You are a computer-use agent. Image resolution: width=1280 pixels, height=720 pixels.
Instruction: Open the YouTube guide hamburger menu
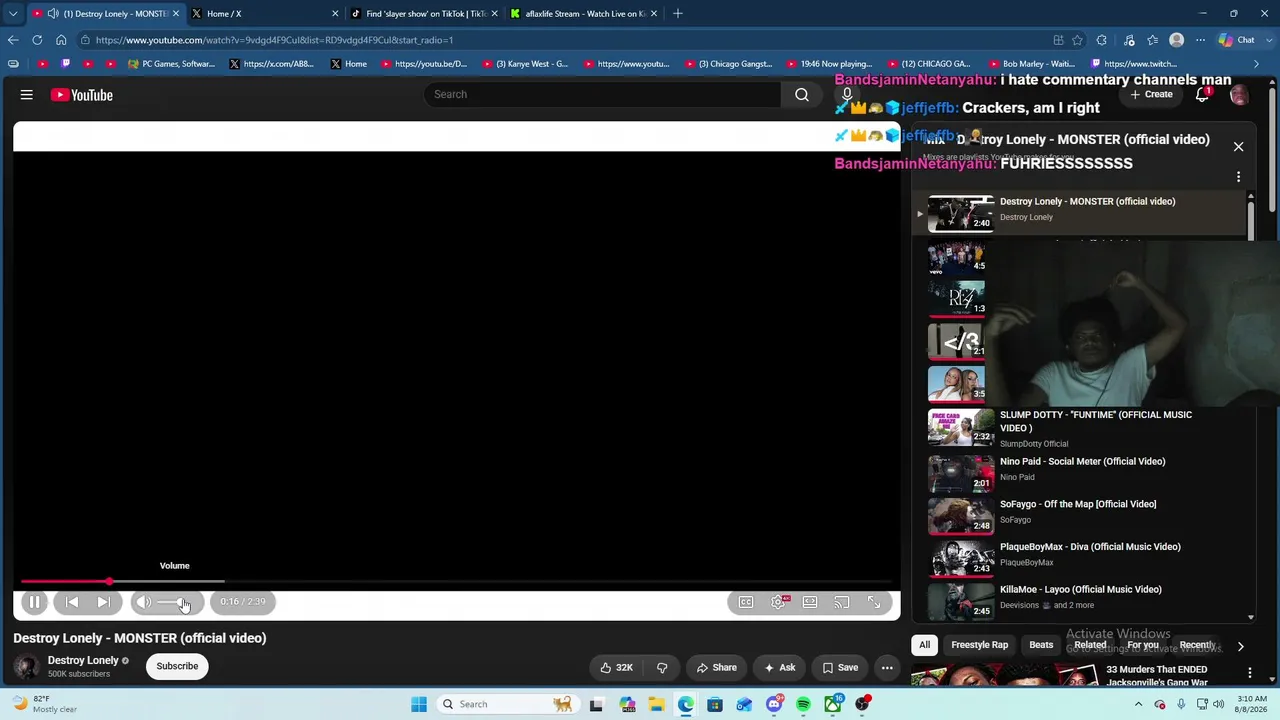coord(27,95)
